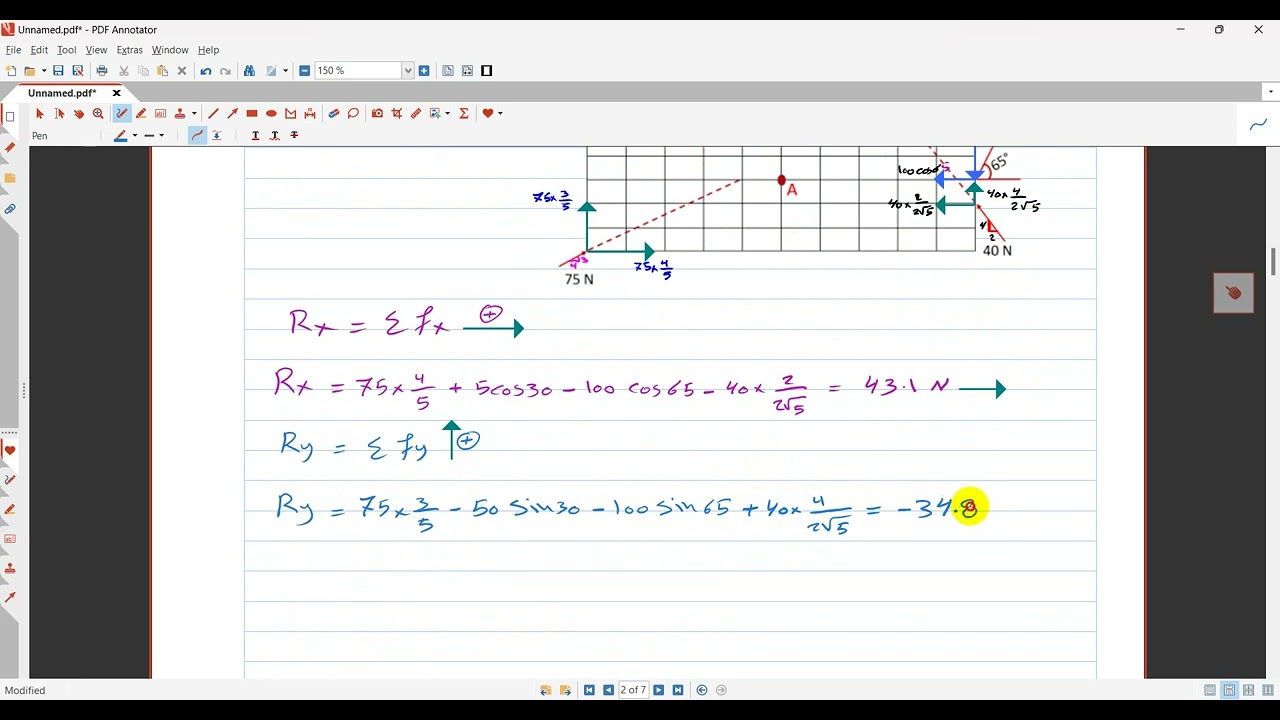This screenshot has width=1280, height=720.
Task: Toggle strikethrough markup style
Action: click(294, 135)
